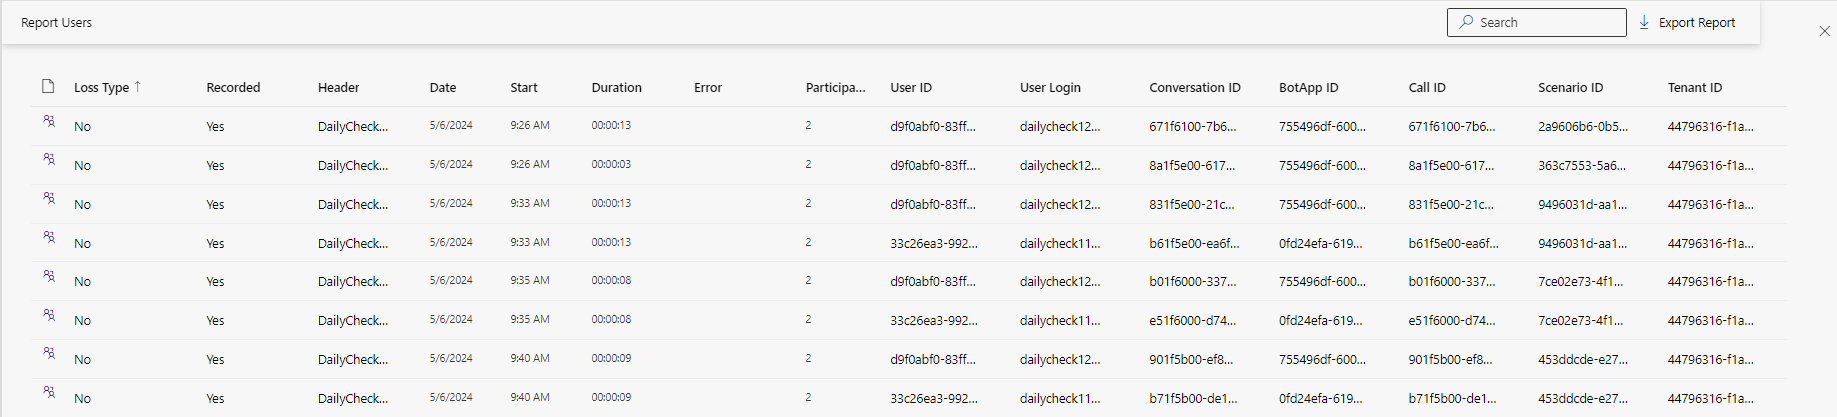Click the User Login column header

point(1050,88)
